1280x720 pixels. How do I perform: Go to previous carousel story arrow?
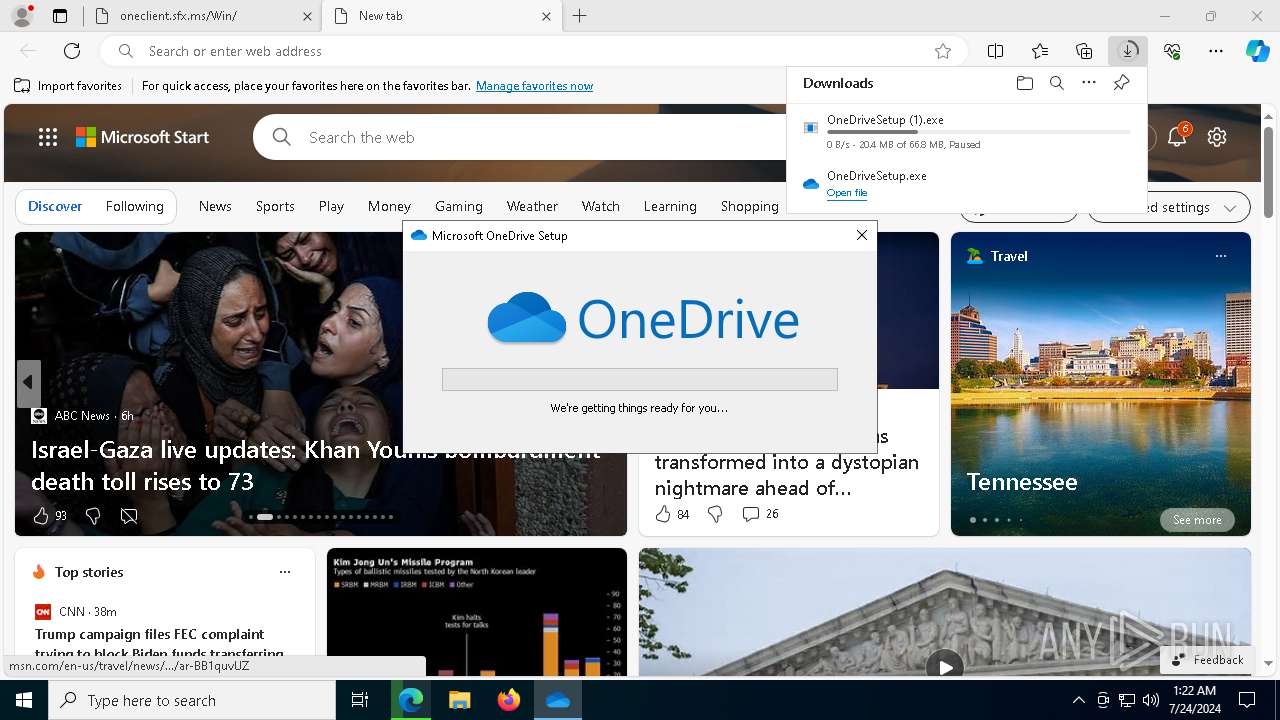(x=28, y=382)
